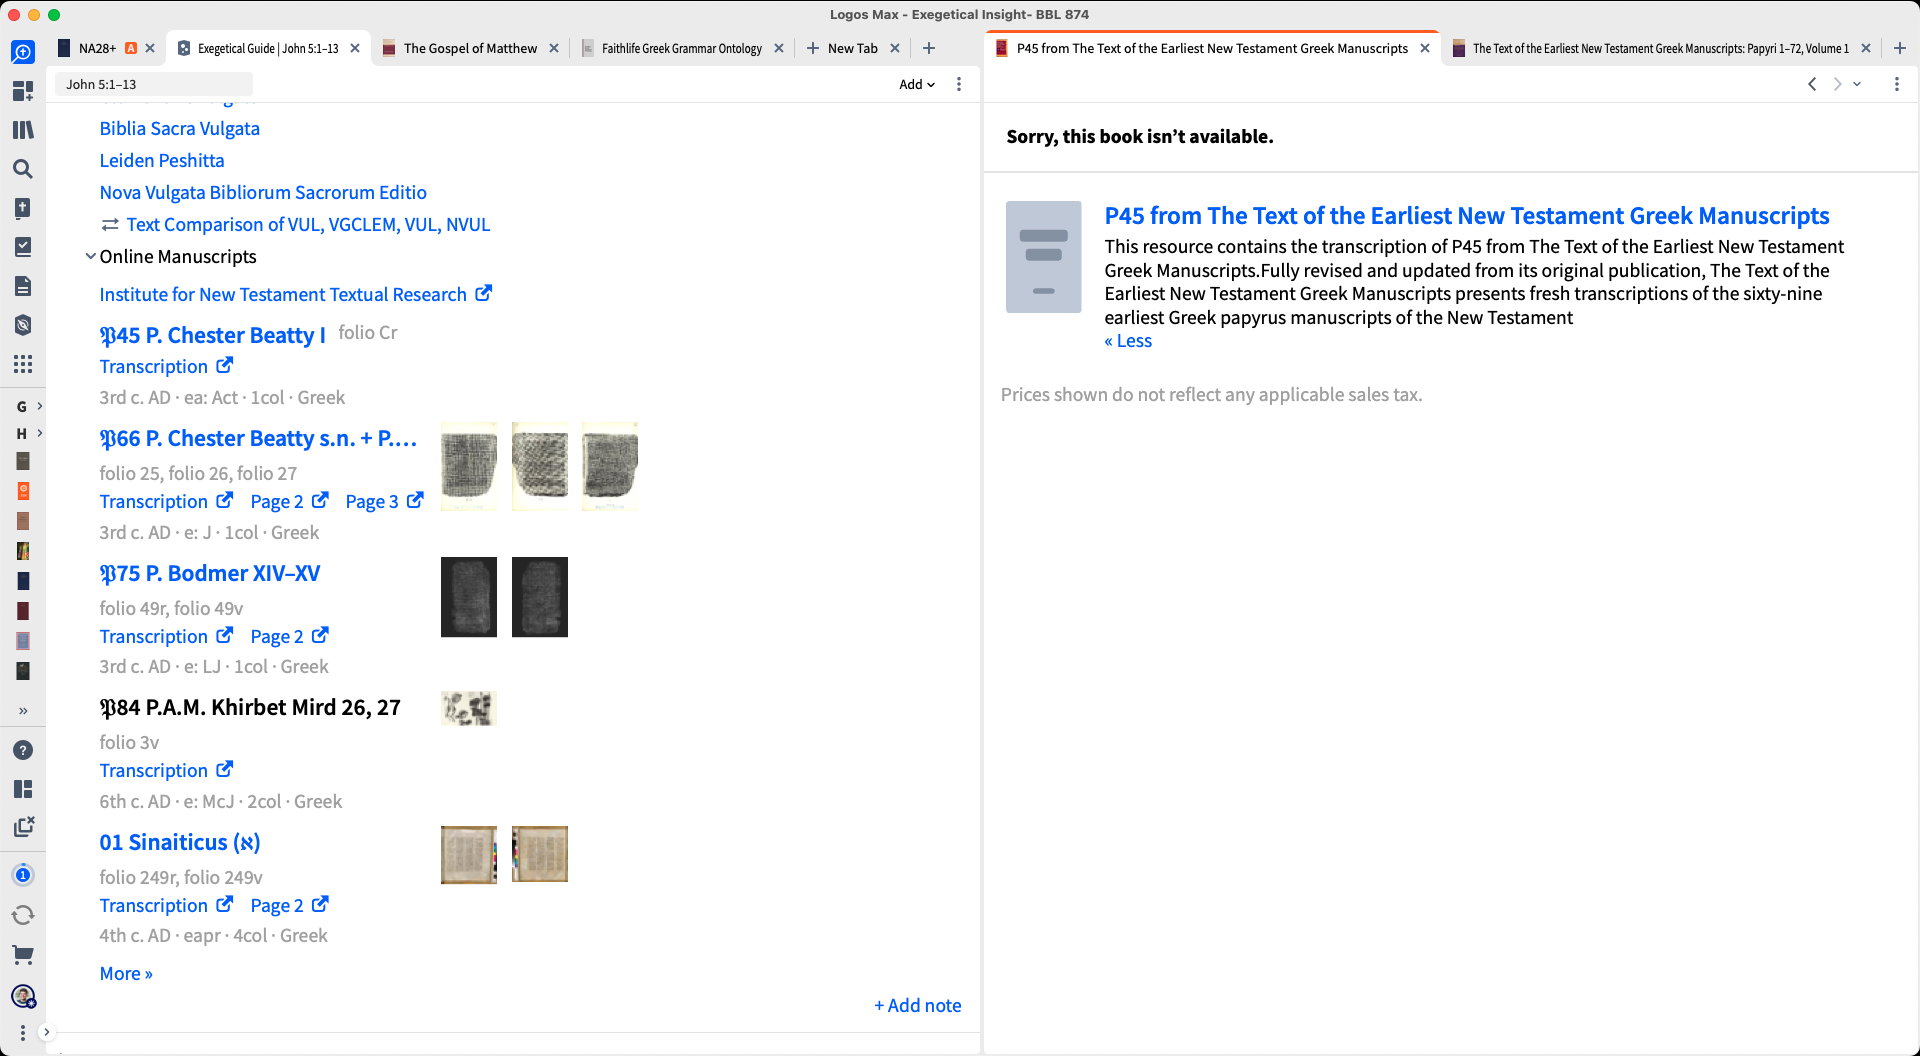Open the Exegetical Guide panel kebab menu

(x=959, y=85)
